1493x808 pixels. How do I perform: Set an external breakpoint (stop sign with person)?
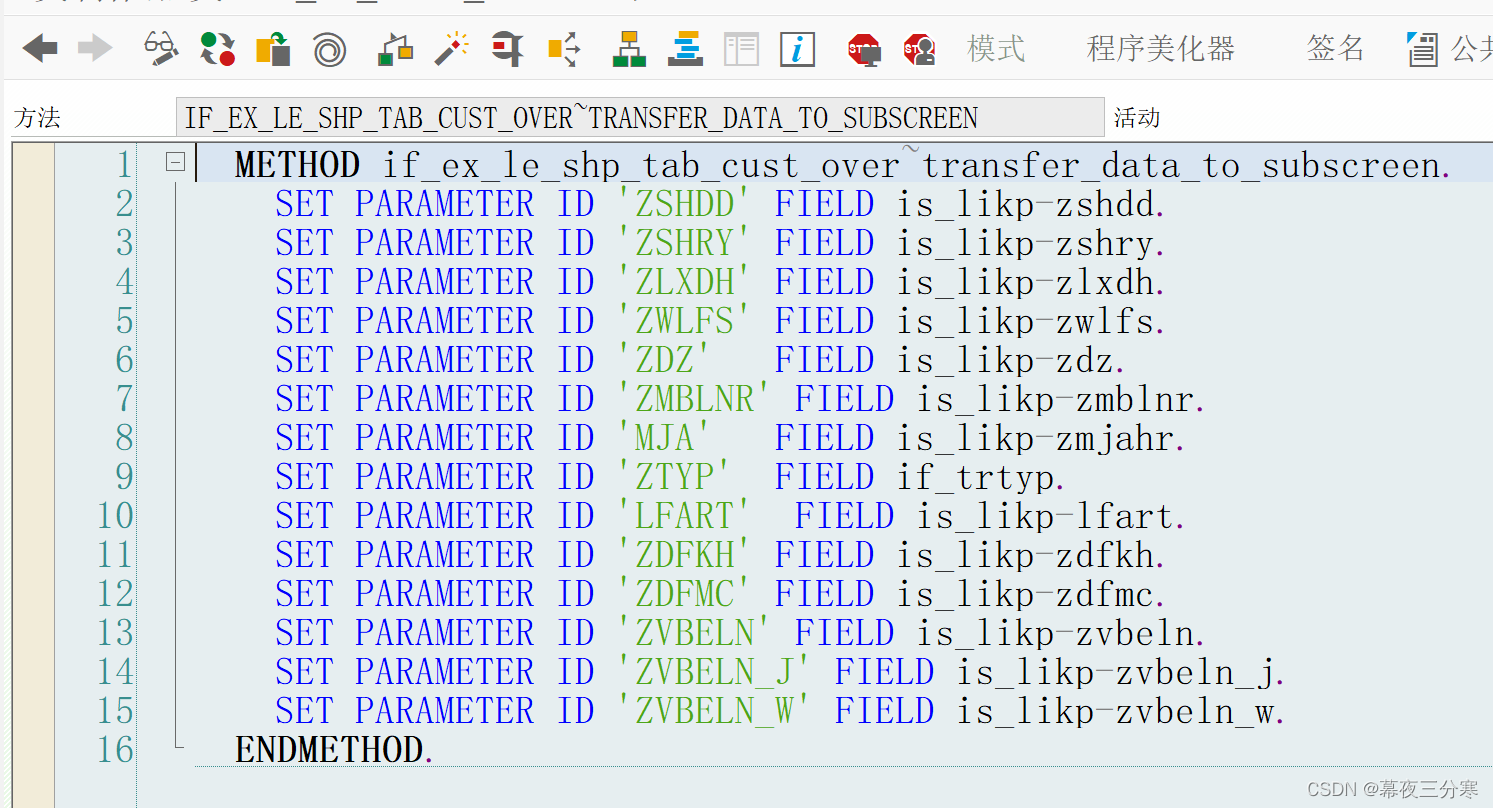point(919,47)
